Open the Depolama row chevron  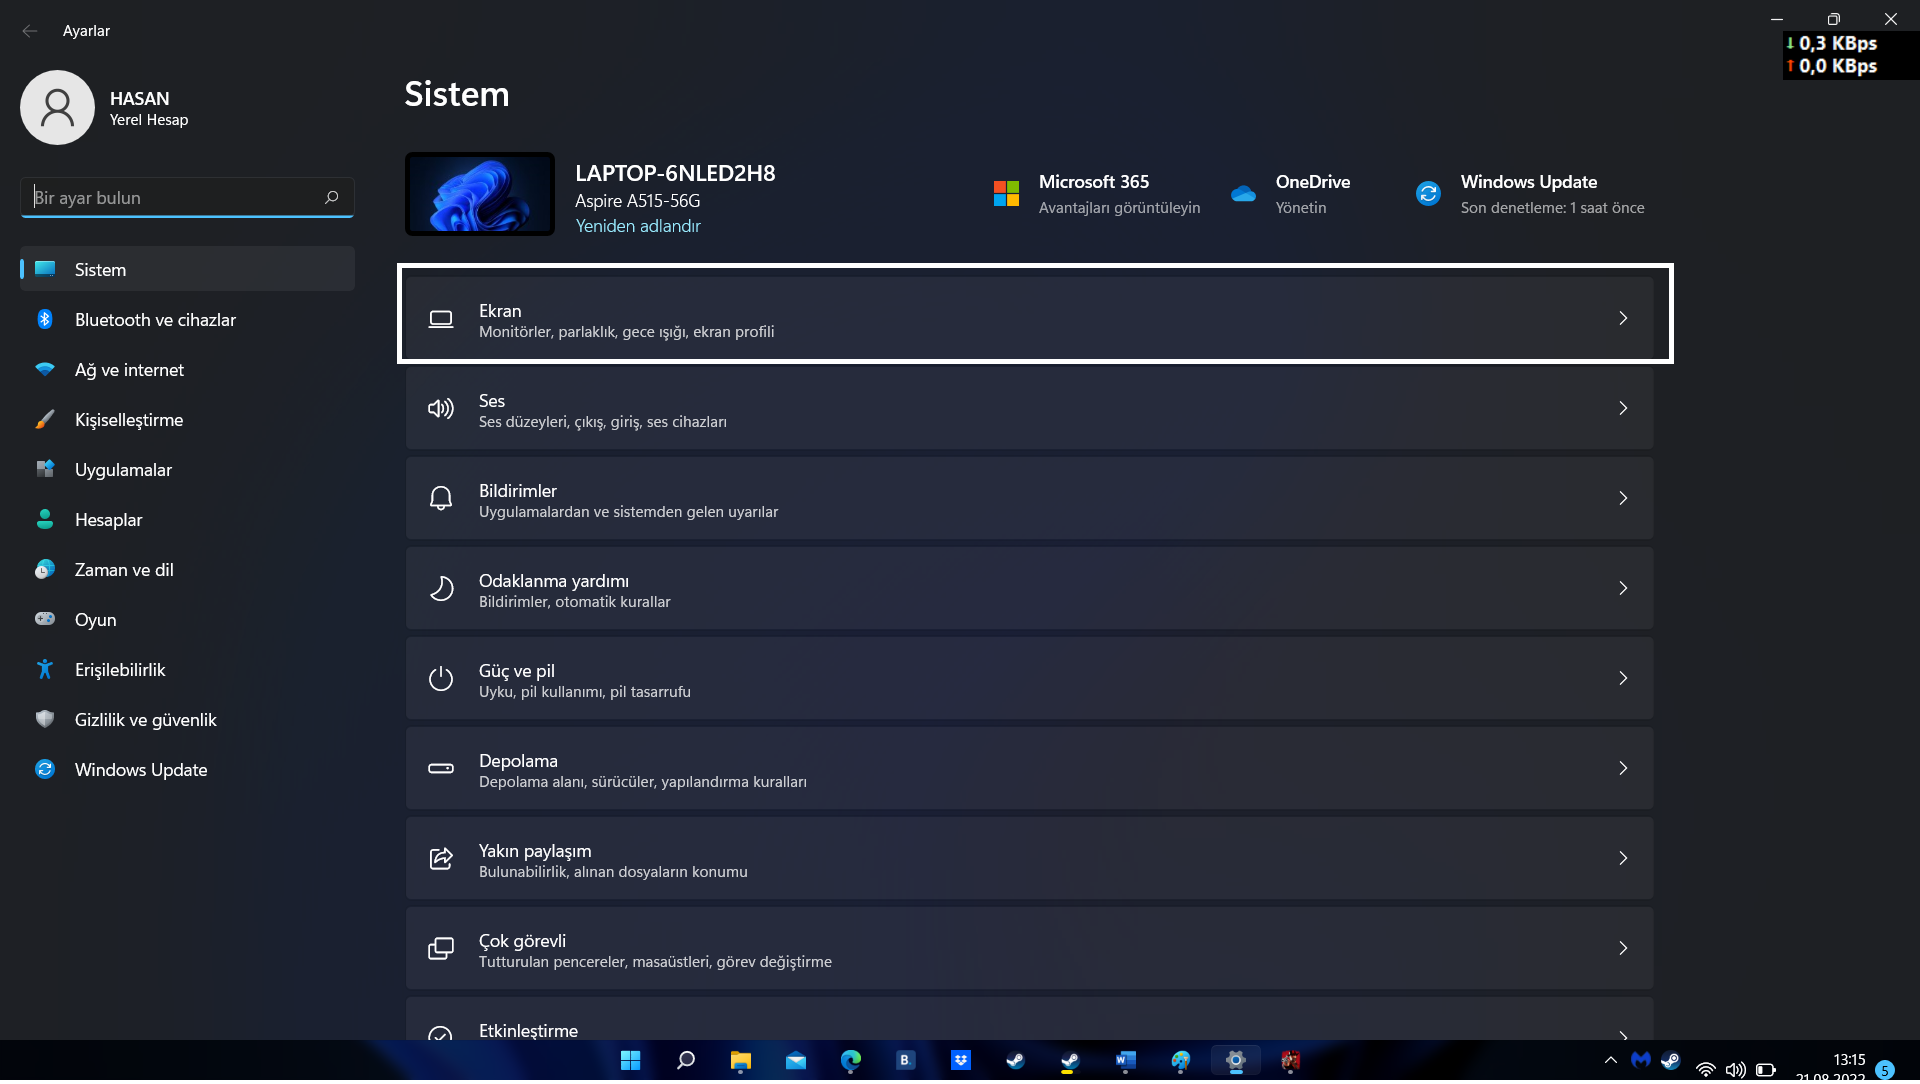pyautogui.click(x=1623, y=768)
